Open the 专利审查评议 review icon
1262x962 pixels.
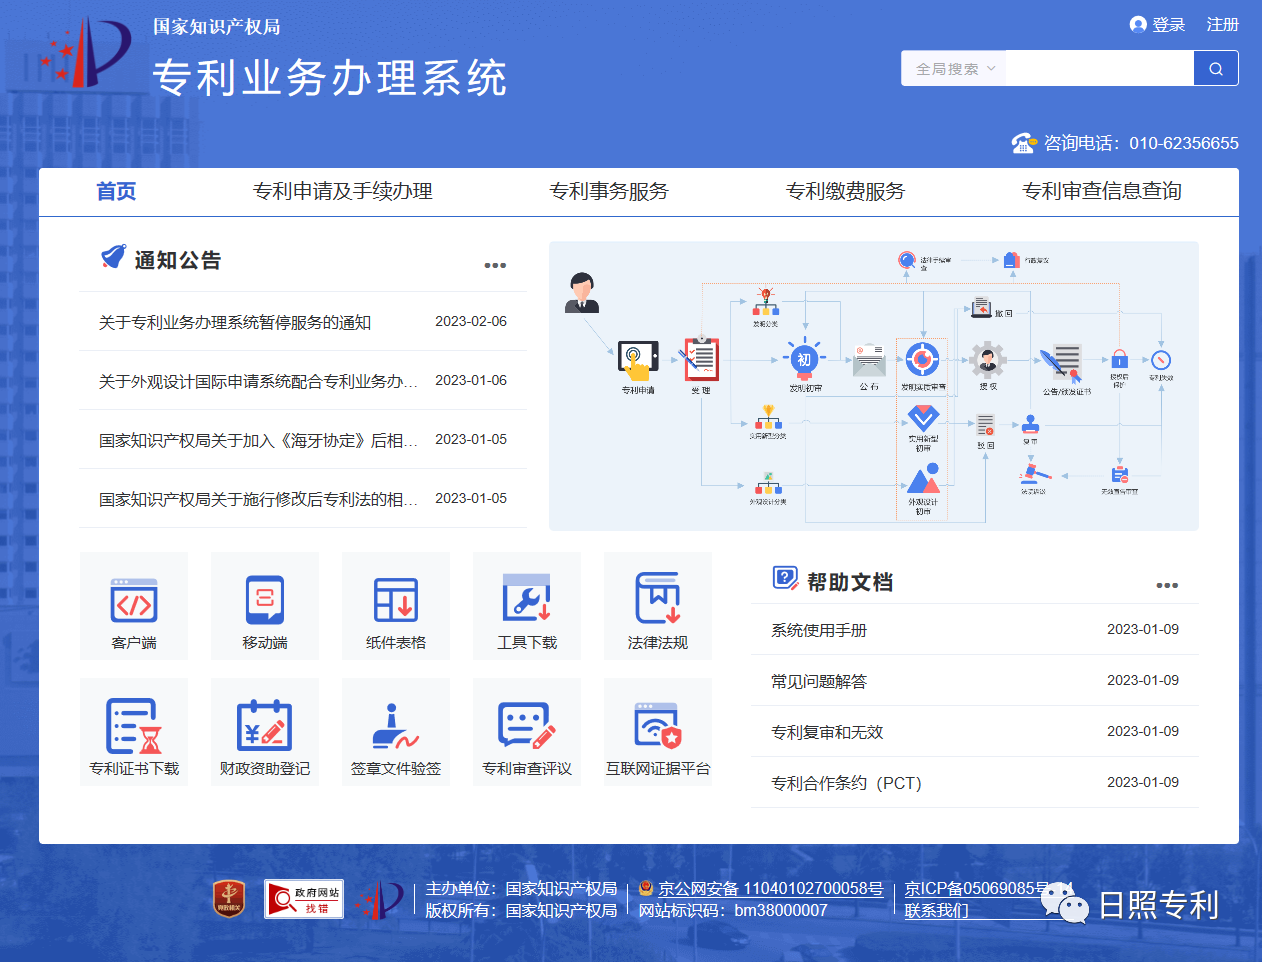(527, 729)
